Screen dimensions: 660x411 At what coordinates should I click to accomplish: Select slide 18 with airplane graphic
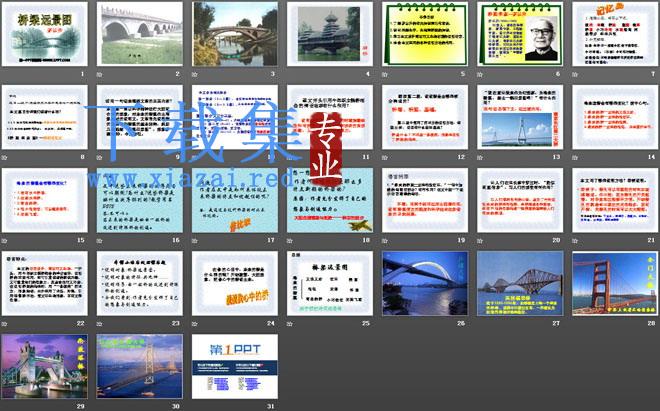pyautogui.click(x=330, y=200)
